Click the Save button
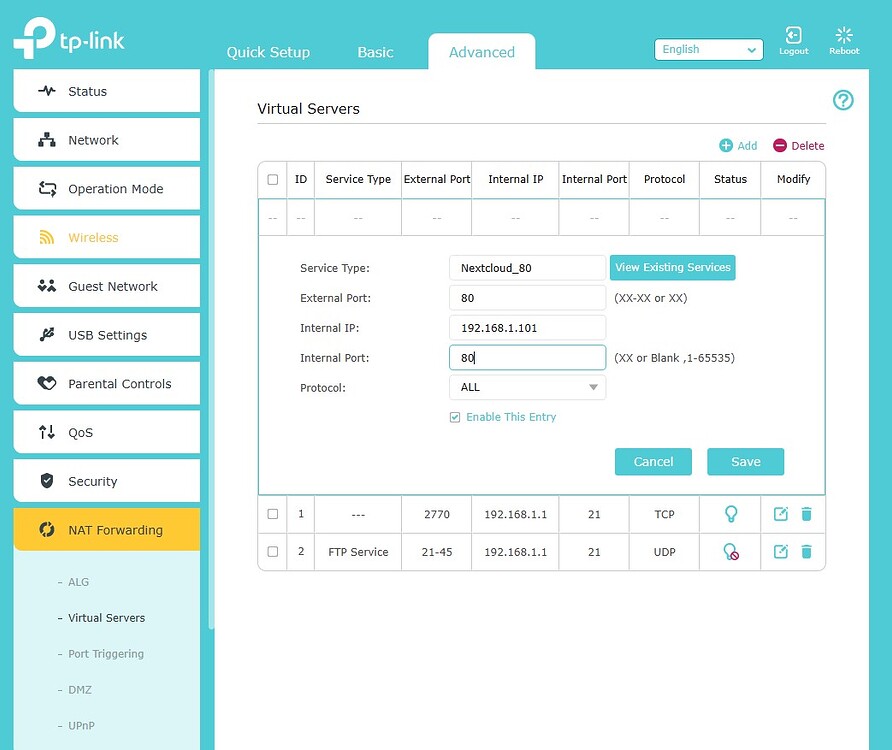892x750 pixels. [x=746, y=461]
